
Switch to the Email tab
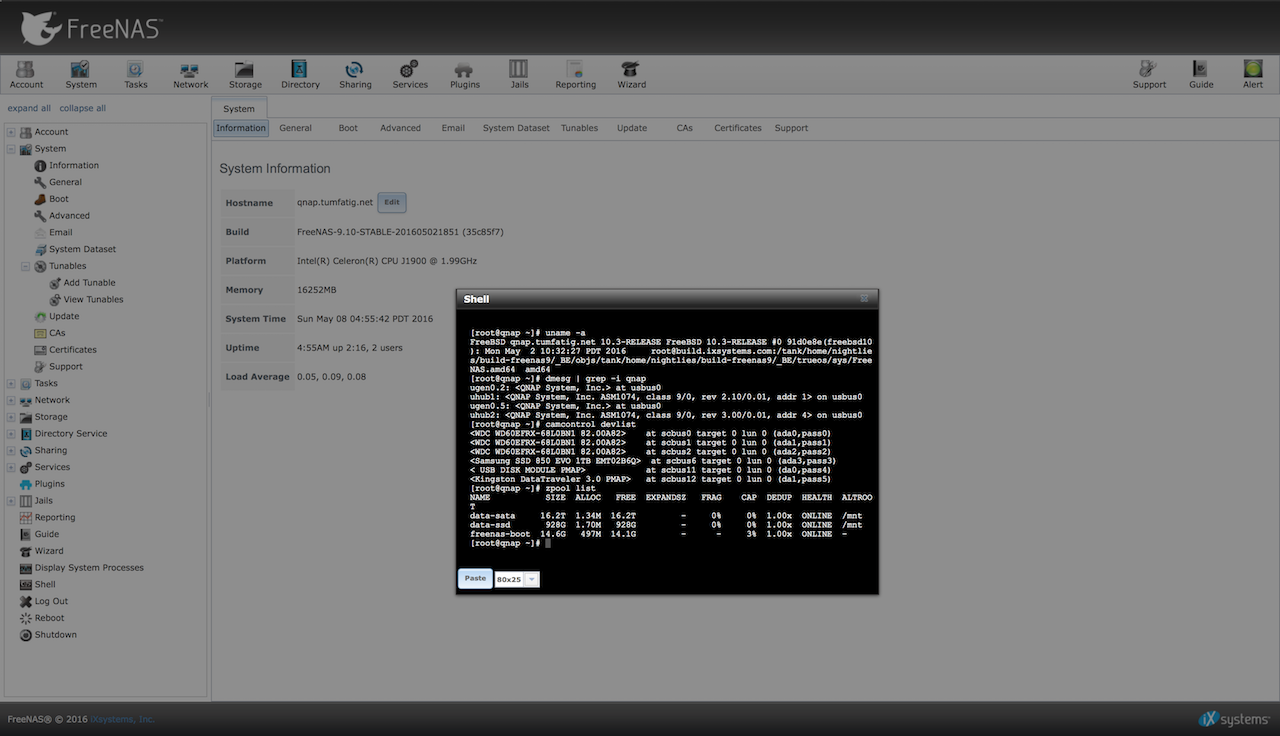pos(453,128)
